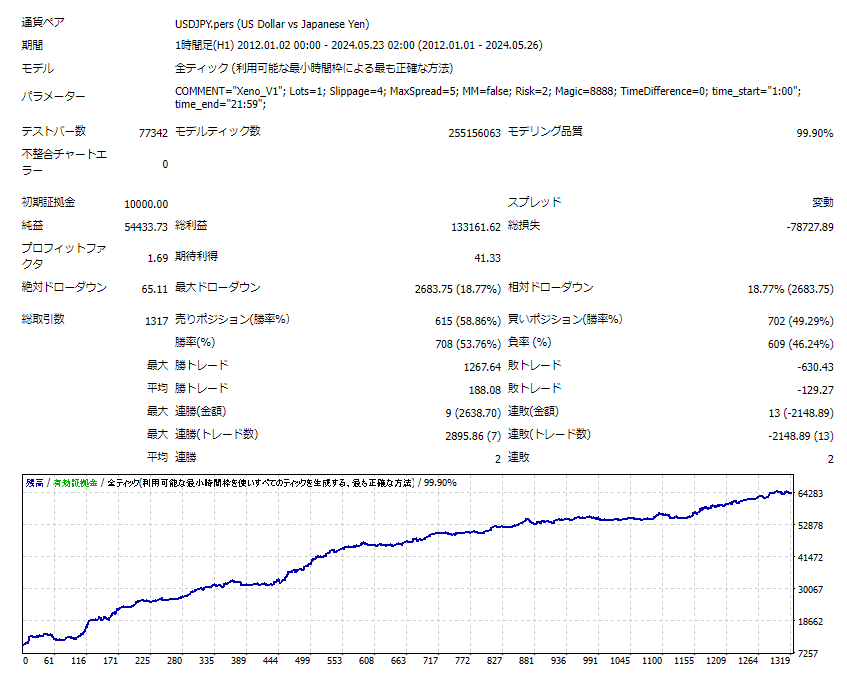The image size is (847, 681).
Task: Click the net profit value 54433.73
Action: pos(146,227)
